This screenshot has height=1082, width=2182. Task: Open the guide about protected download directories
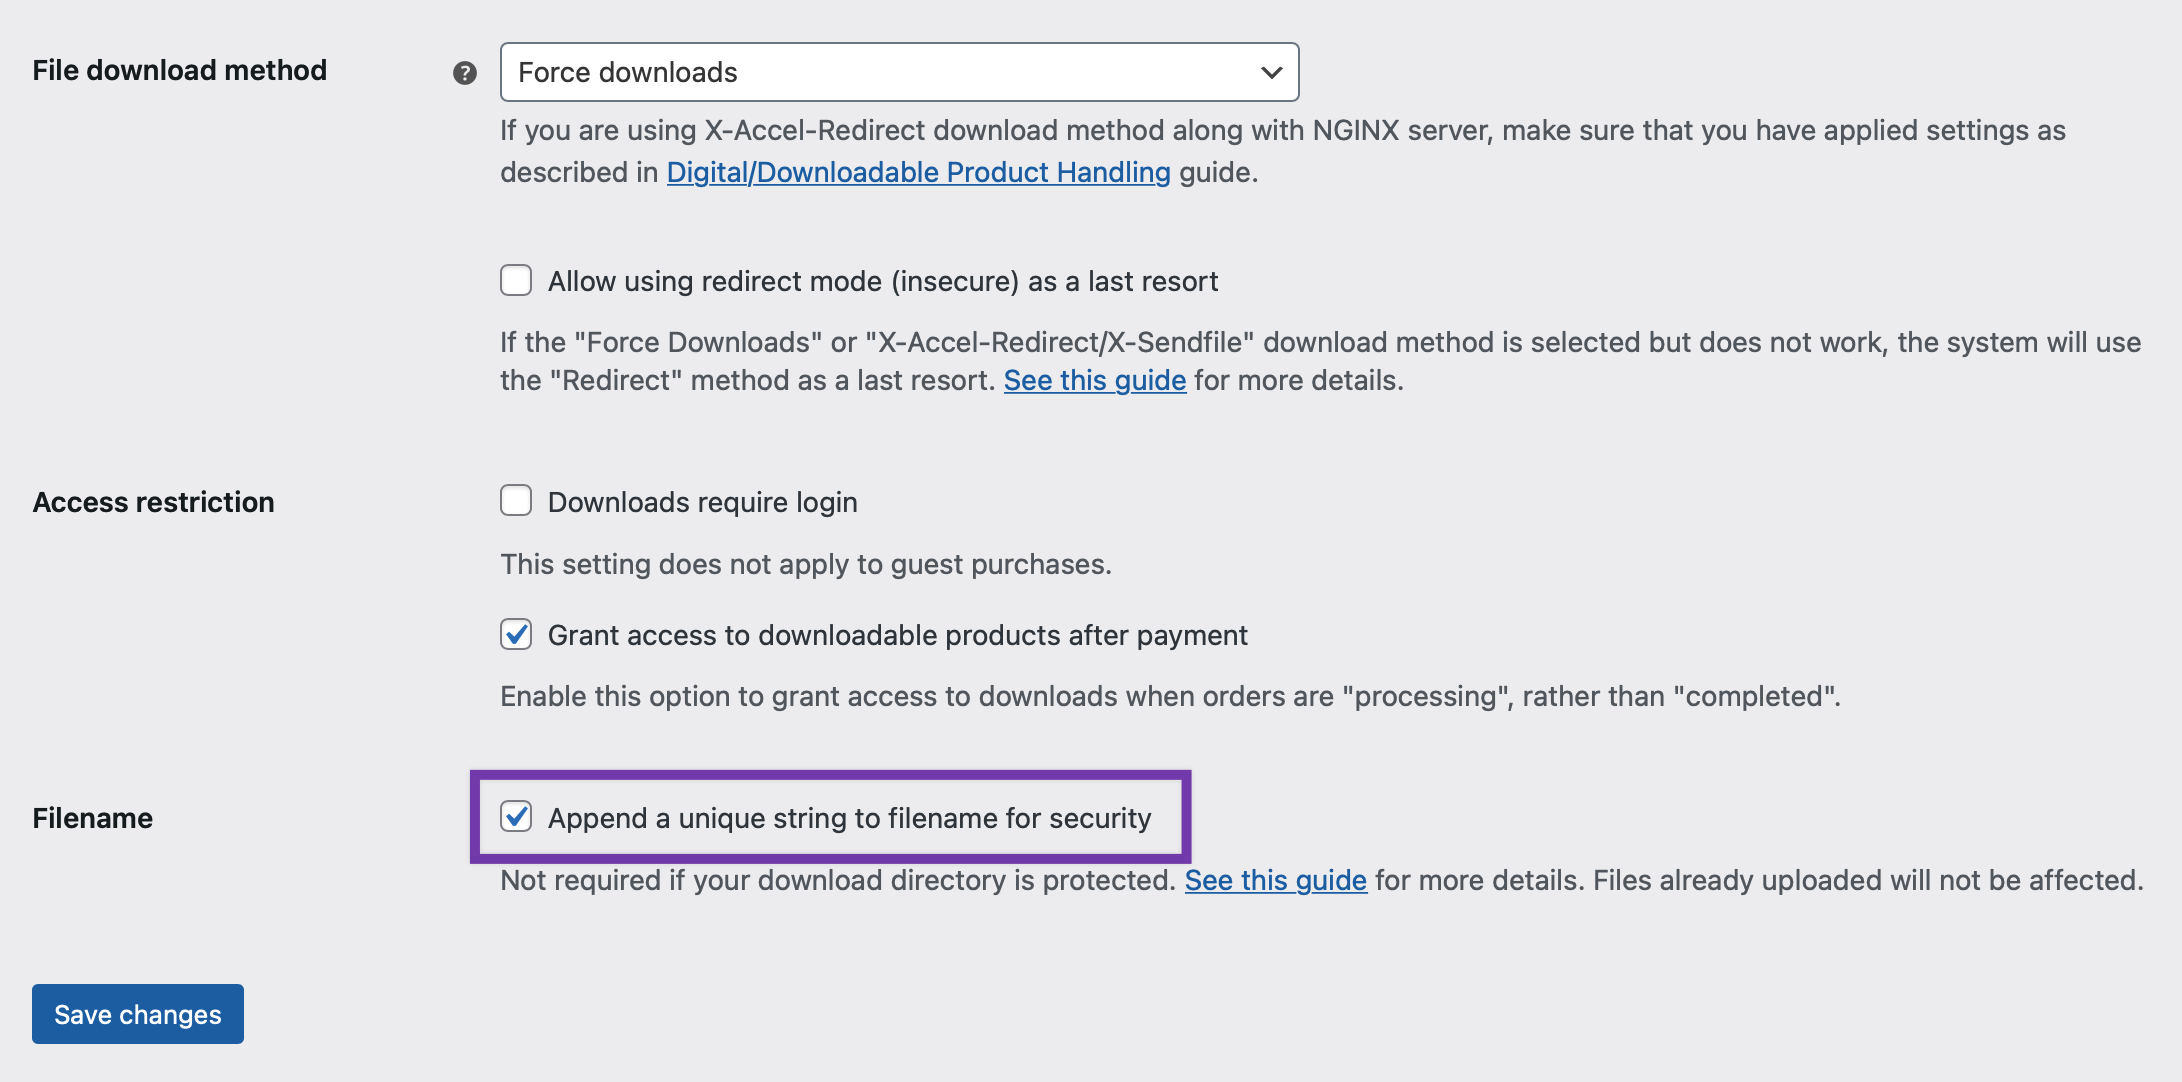pyautogui.click(x=1274, y=880)
